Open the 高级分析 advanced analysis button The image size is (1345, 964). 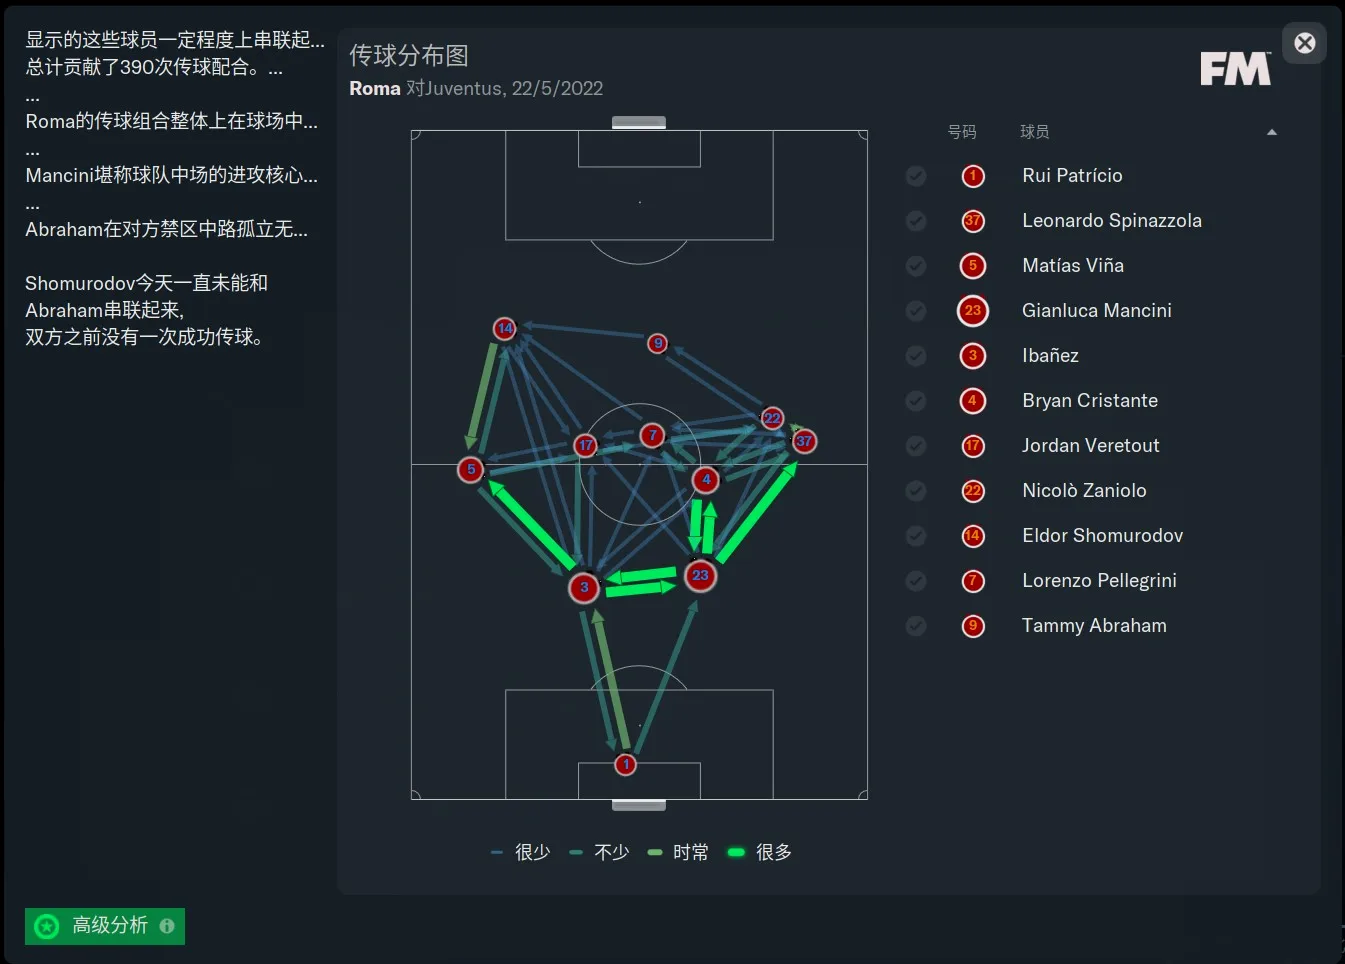click(x=105, y=926)
